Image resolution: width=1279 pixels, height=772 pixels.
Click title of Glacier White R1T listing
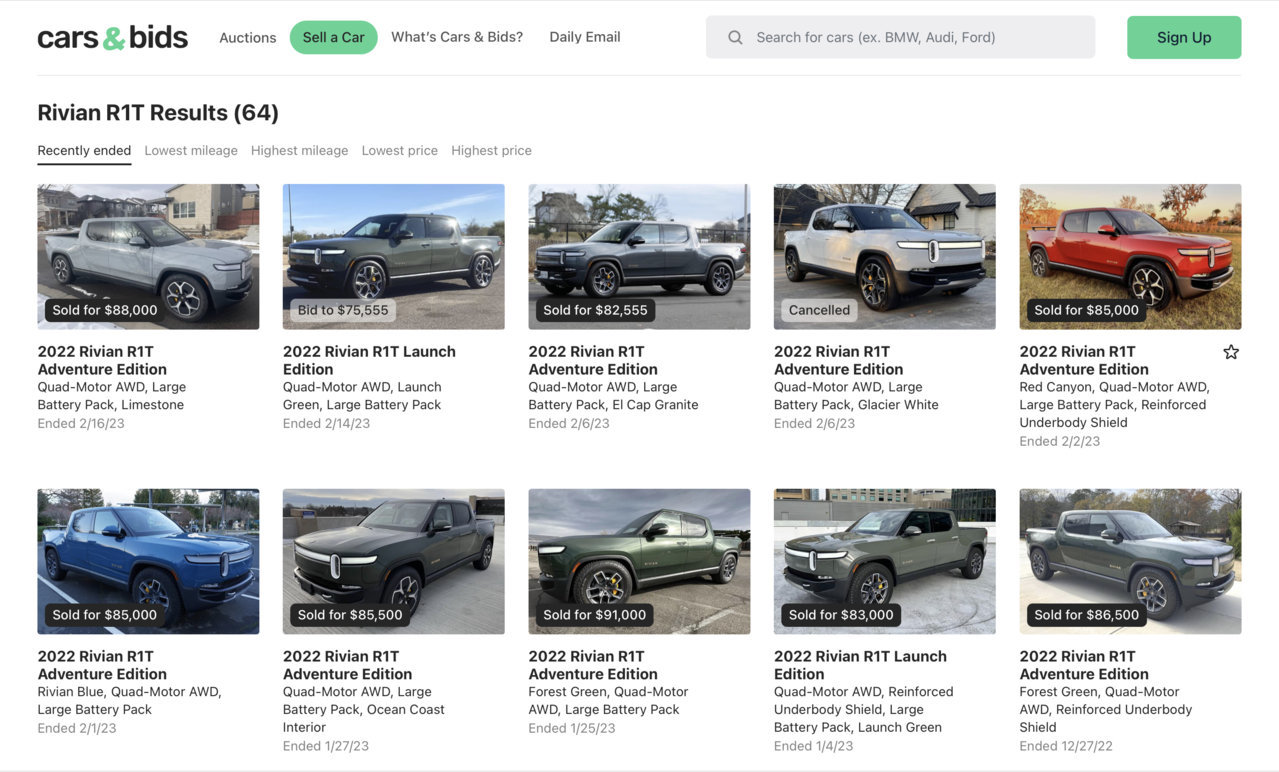point(838,360)
